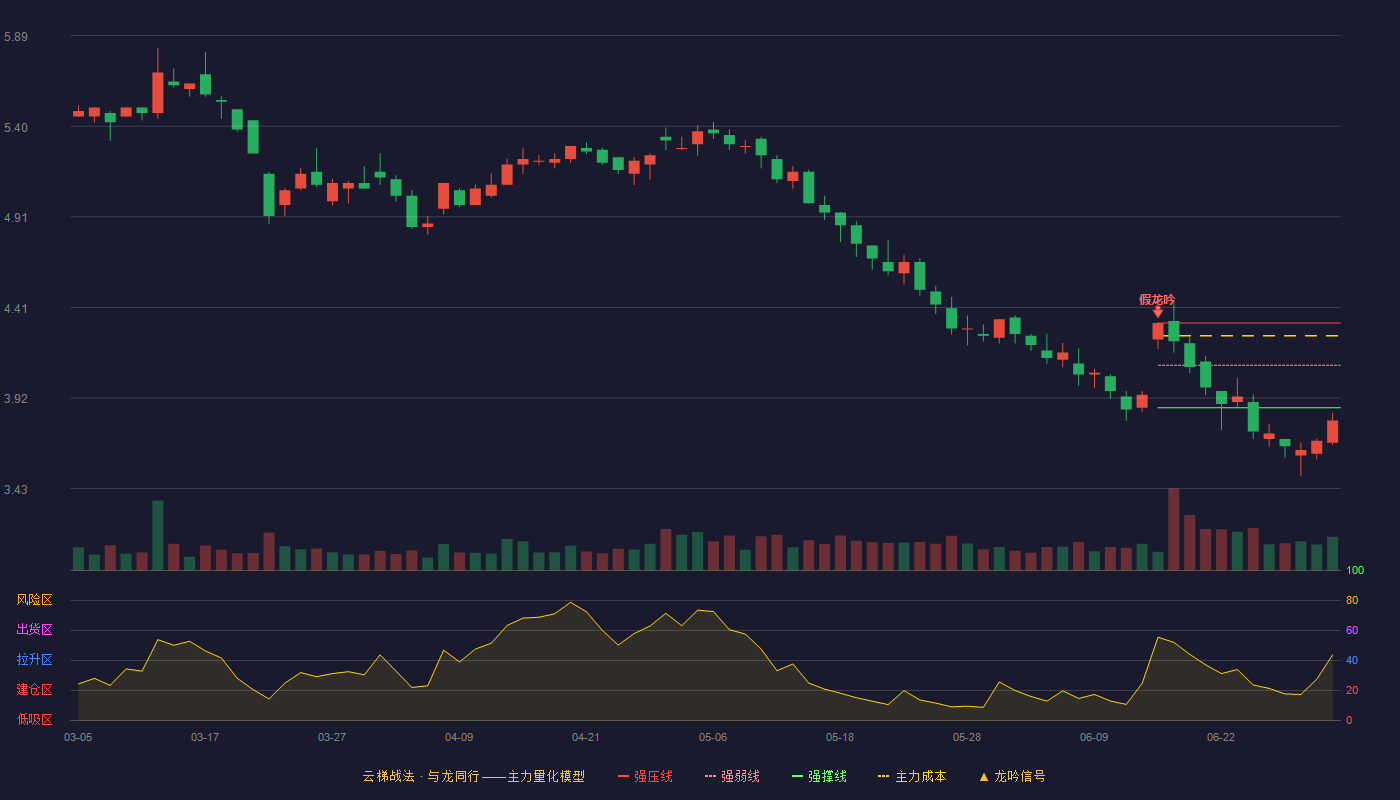Toggle the 云梯战法 主力量化模型 legend entry
This screenshot has width=1400, height=800.
[474, 776]
